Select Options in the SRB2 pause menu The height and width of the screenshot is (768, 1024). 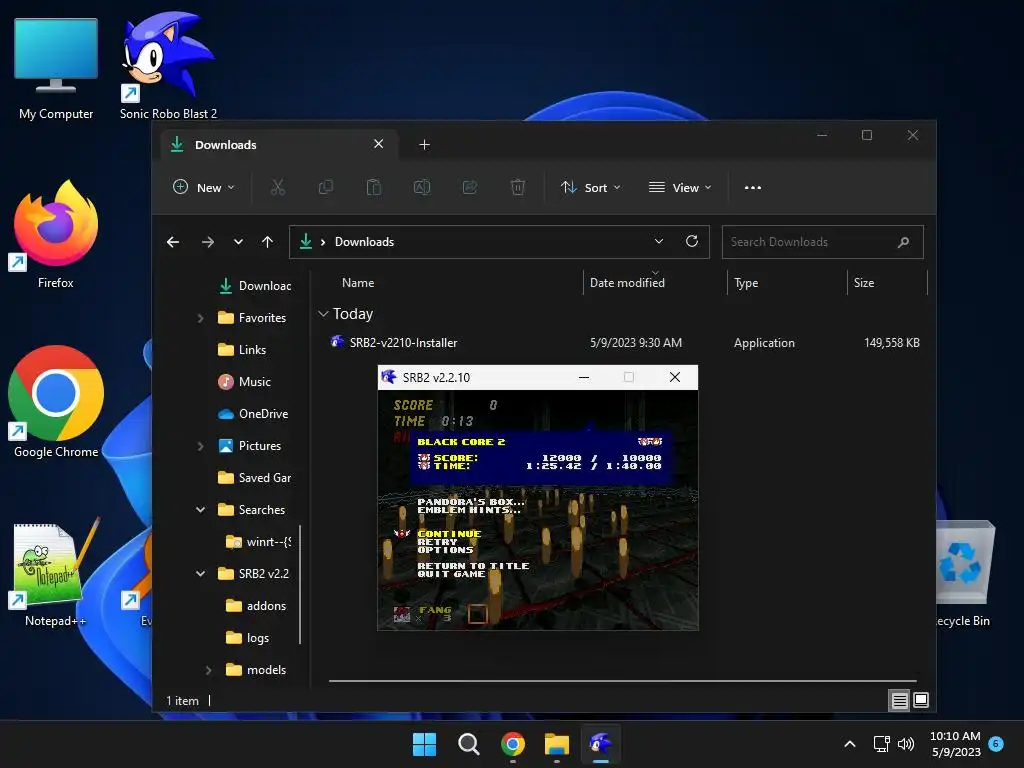point(445,550)
